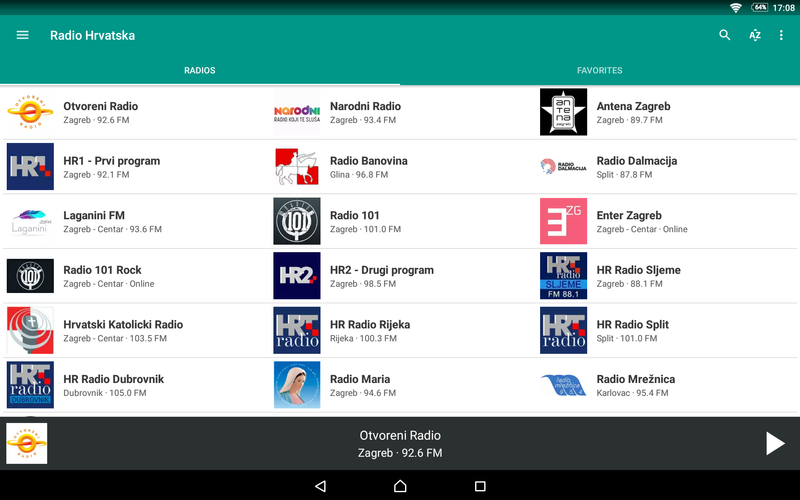This screenshot has height=500, width=800.
Task: Select HR1 - Prvi program title
Action: point(112,161)
